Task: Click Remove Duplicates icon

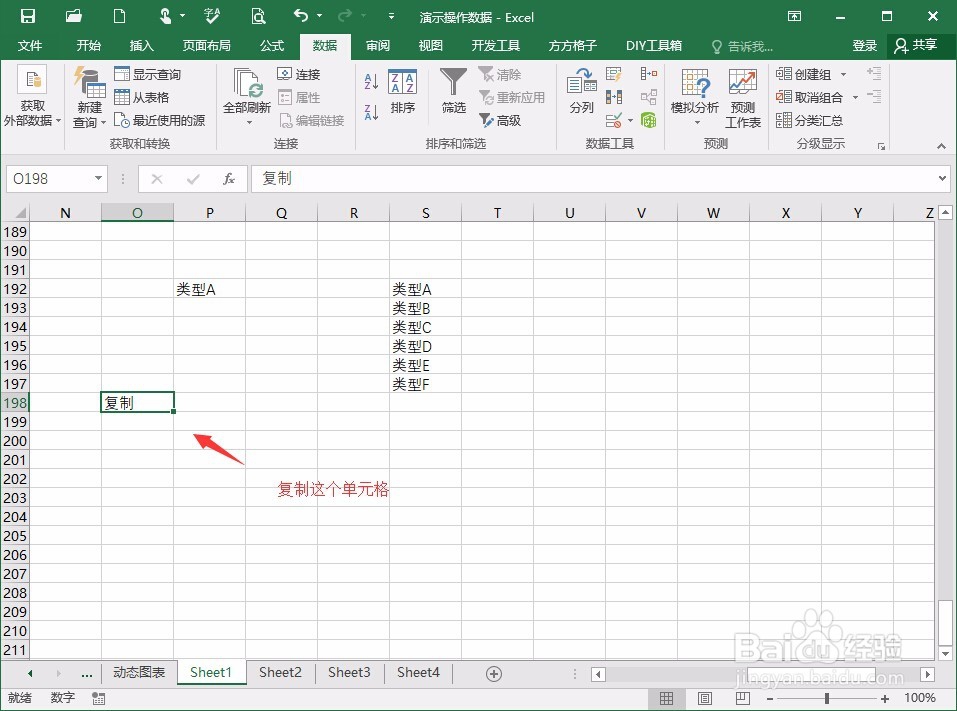Action: pyautogui.click(x=614, y=97)
